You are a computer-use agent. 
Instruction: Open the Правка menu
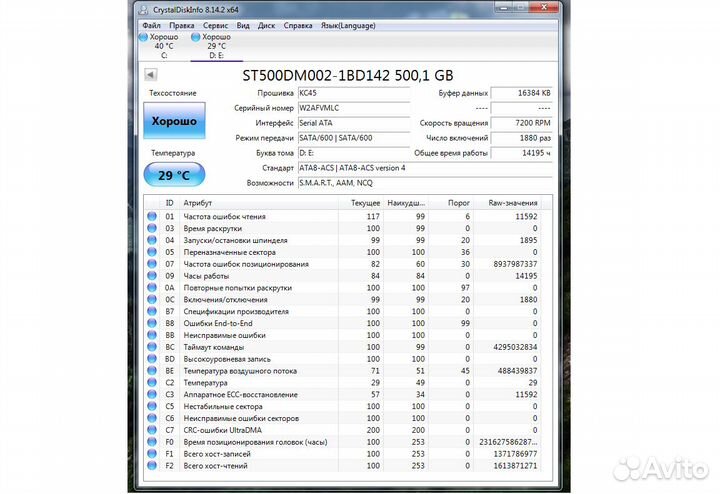tap(181, 26)
